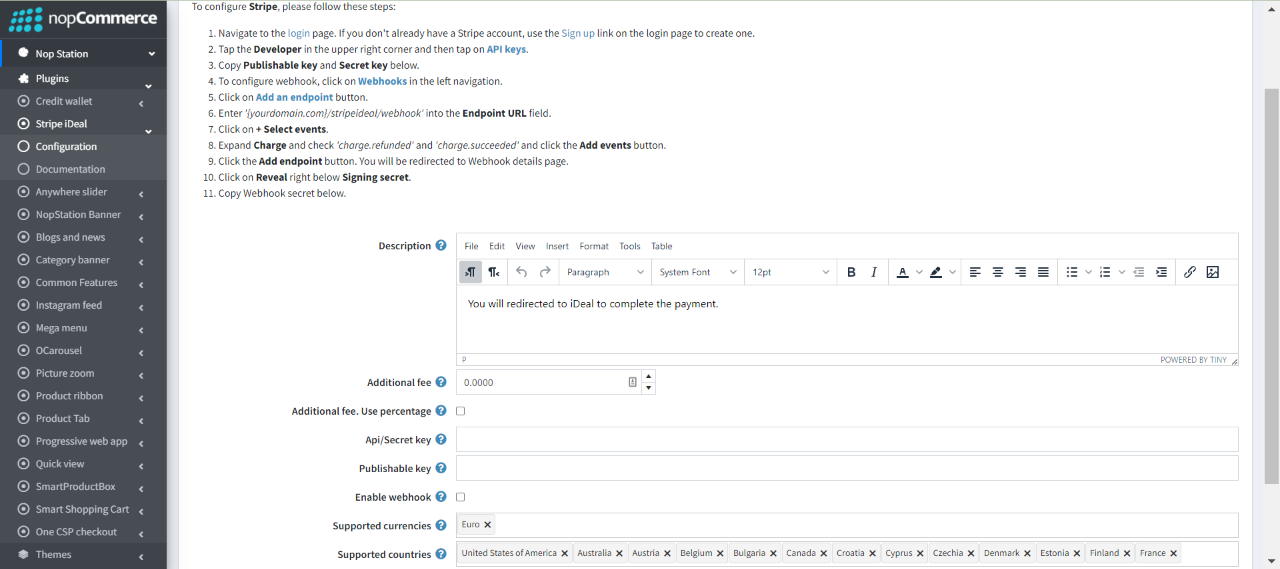Remove the Australia country tag
The width and height of the screenshot is (1280, 569).
tap(619, 553)
